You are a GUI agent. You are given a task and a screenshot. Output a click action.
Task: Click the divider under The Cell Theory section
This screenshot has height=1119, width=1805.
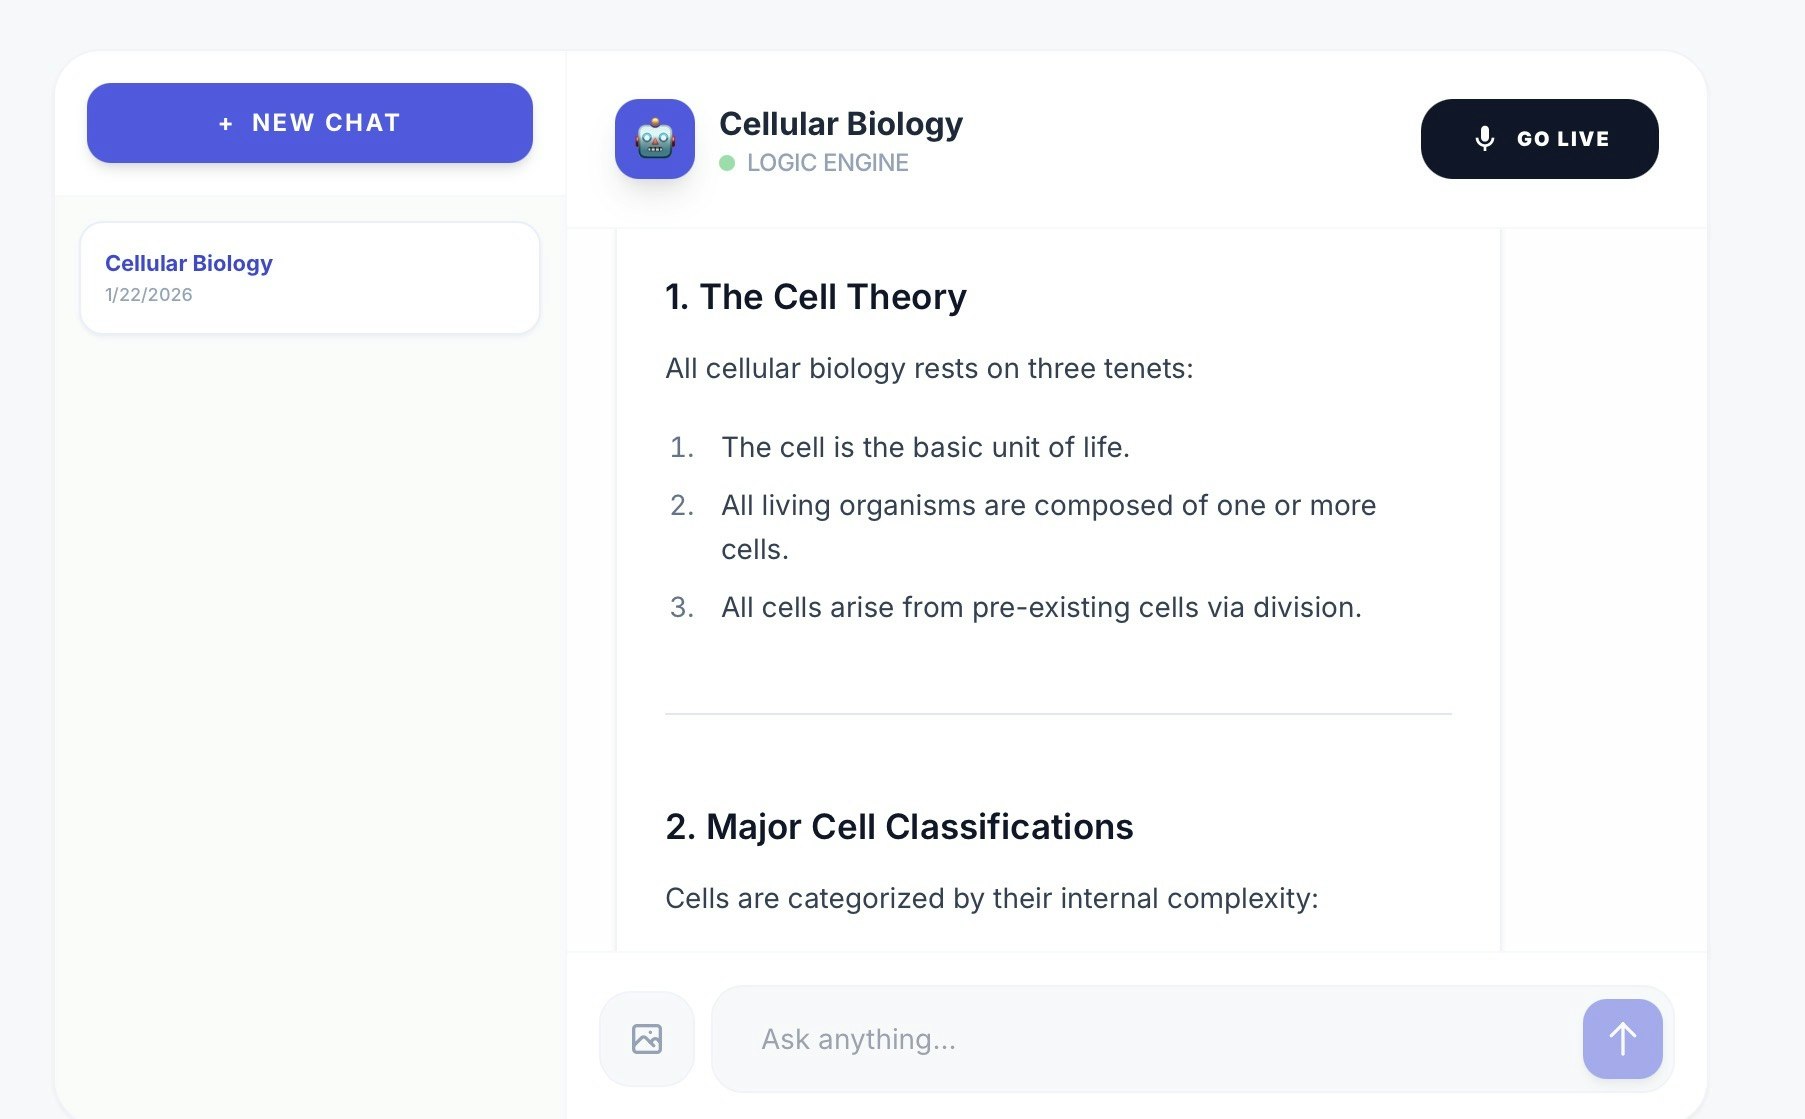click(x=1057, y=712)
